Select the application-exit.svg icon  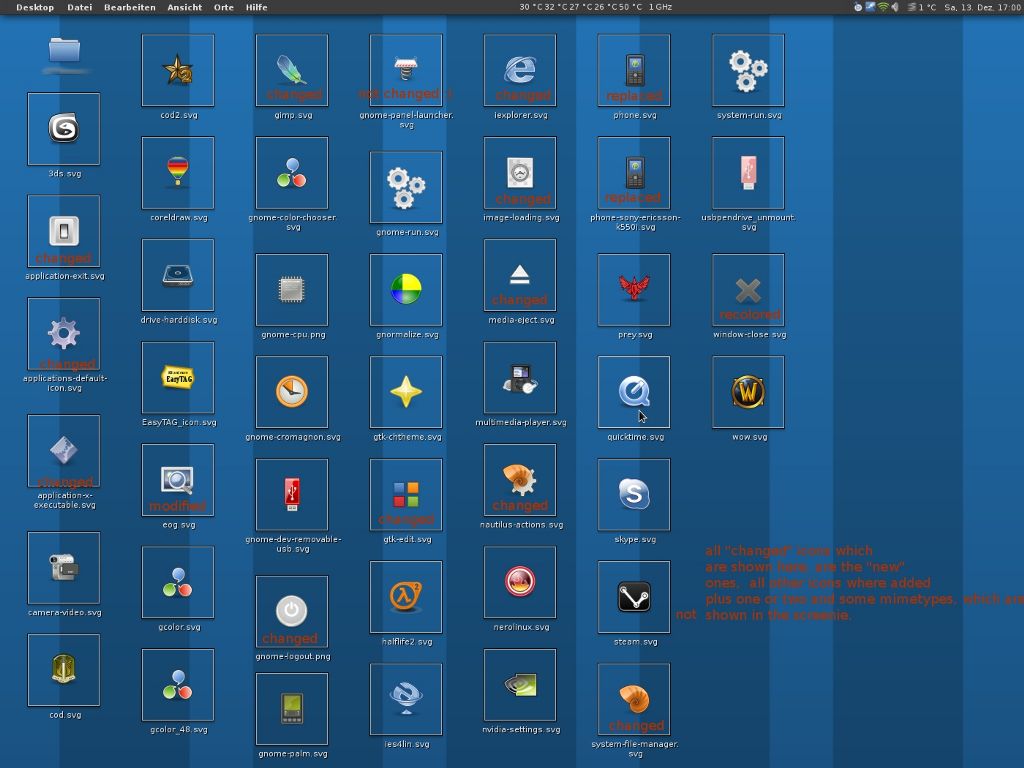pos(64,231)
